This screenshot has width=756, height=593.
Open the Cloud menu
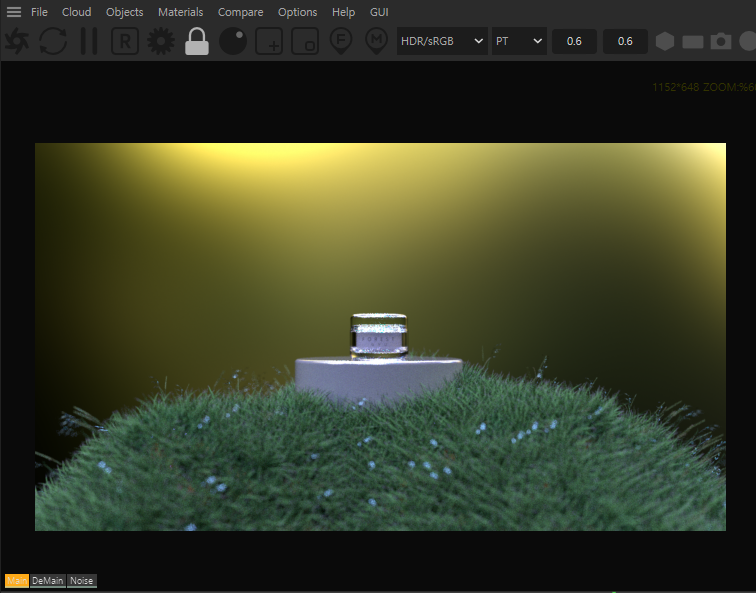(x=76, y=12)
